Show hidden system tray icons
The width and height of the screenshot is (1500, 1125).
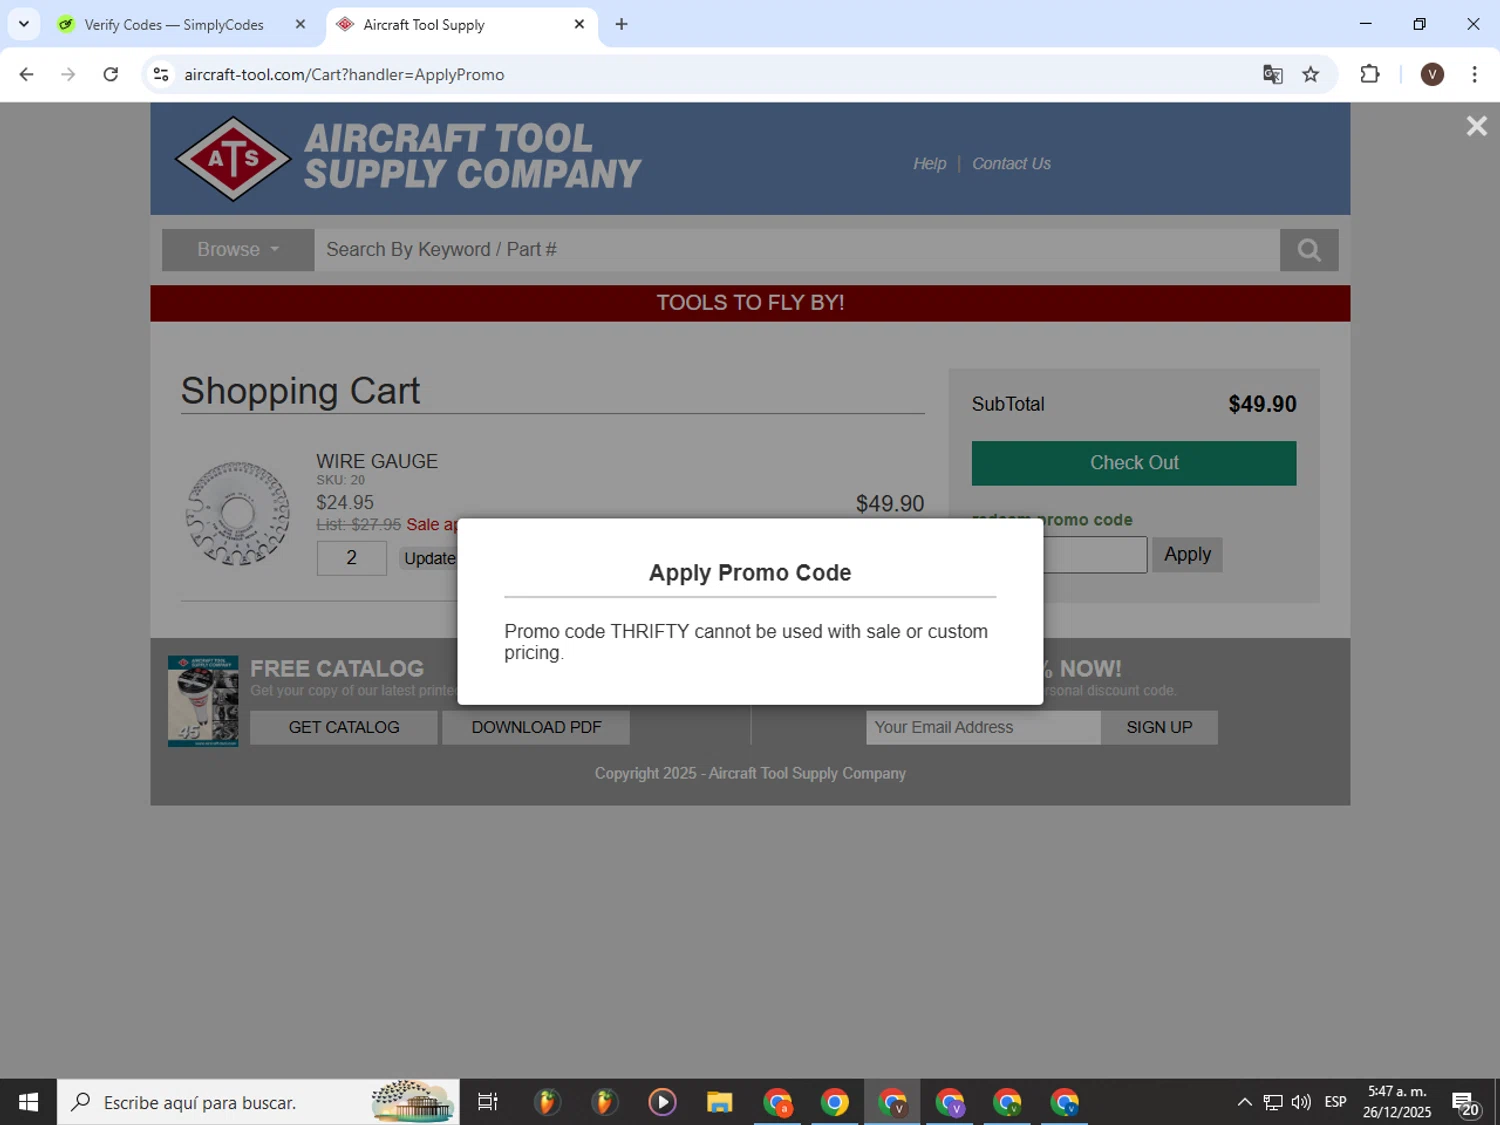pos(1244,1102)
